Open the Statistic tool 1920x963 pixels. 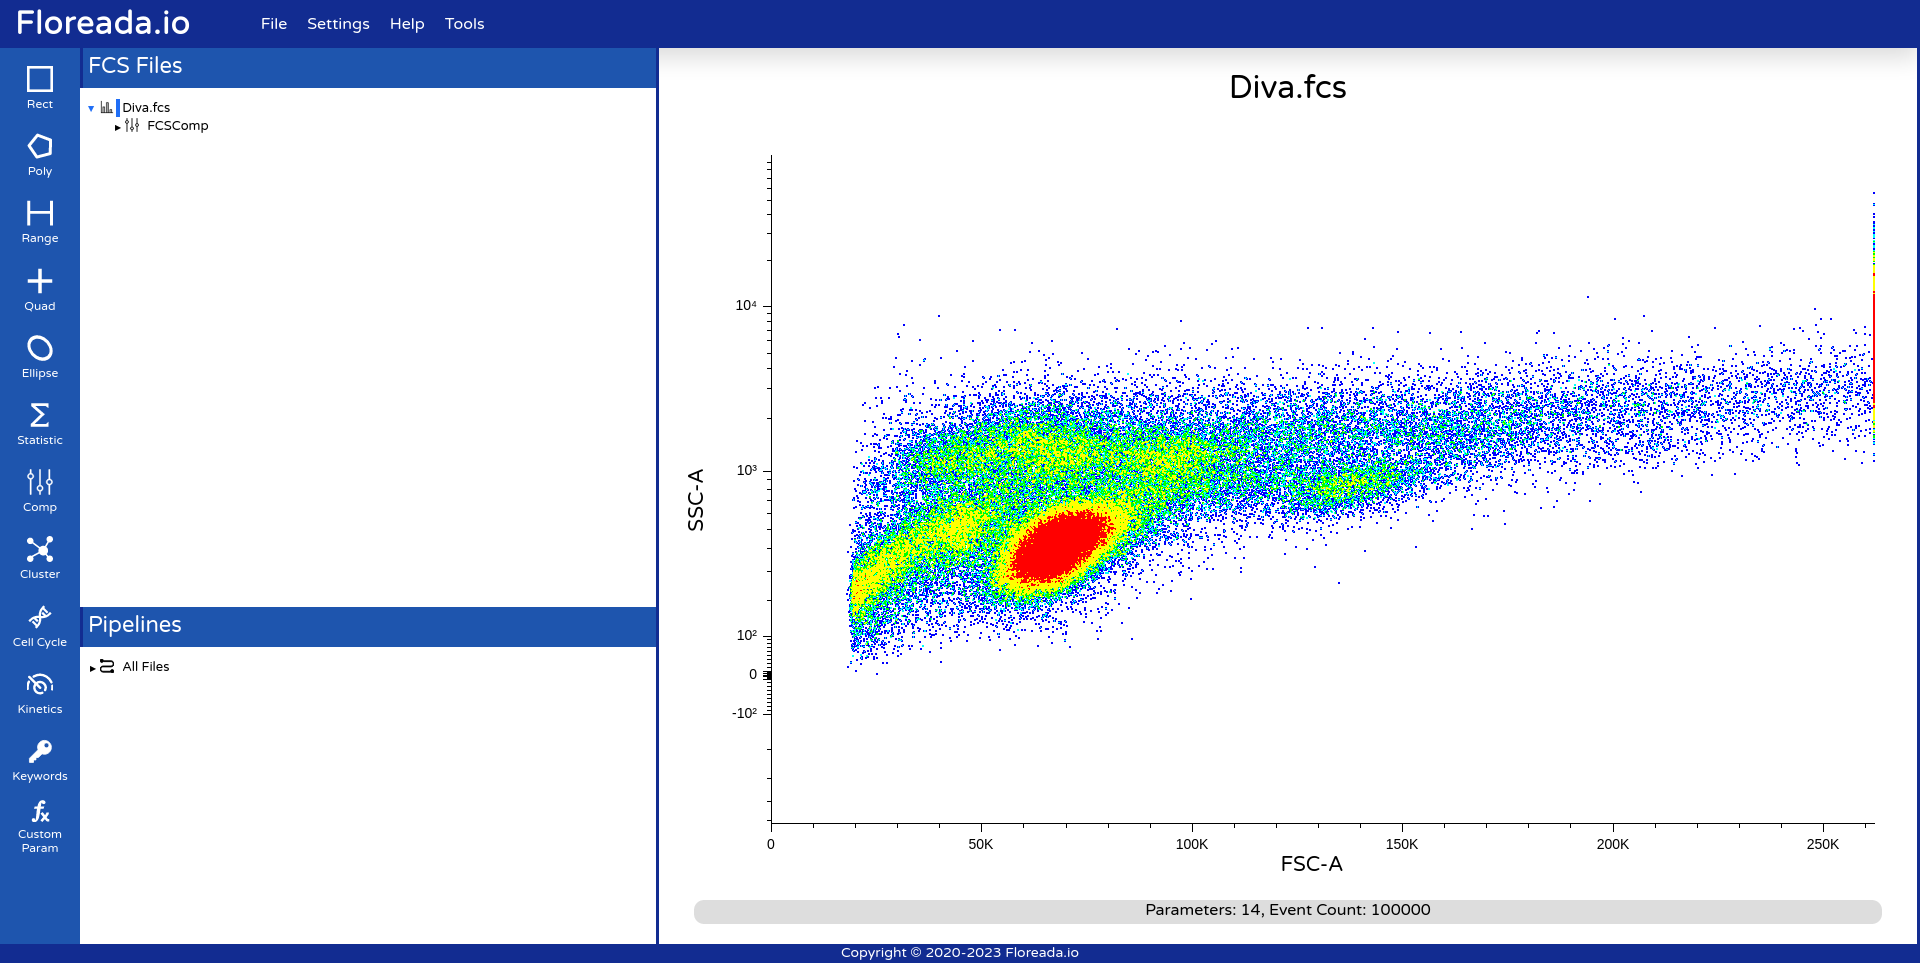39,422
